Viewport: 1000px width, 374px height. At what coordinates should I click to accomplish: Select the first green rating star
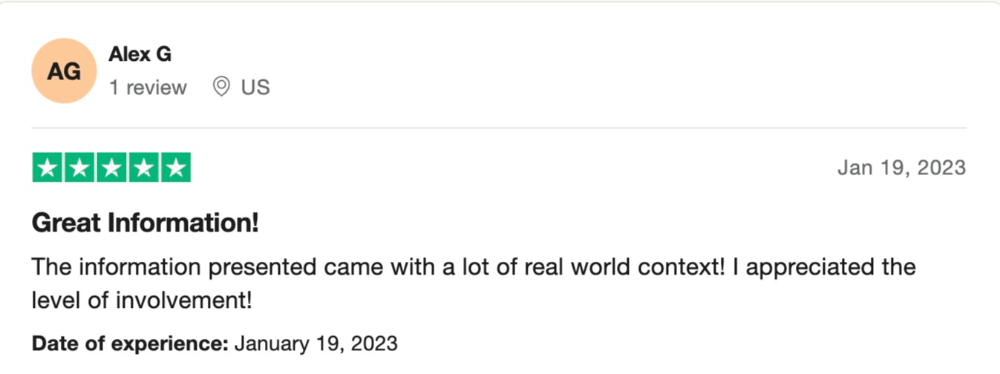tap(47, 168)
